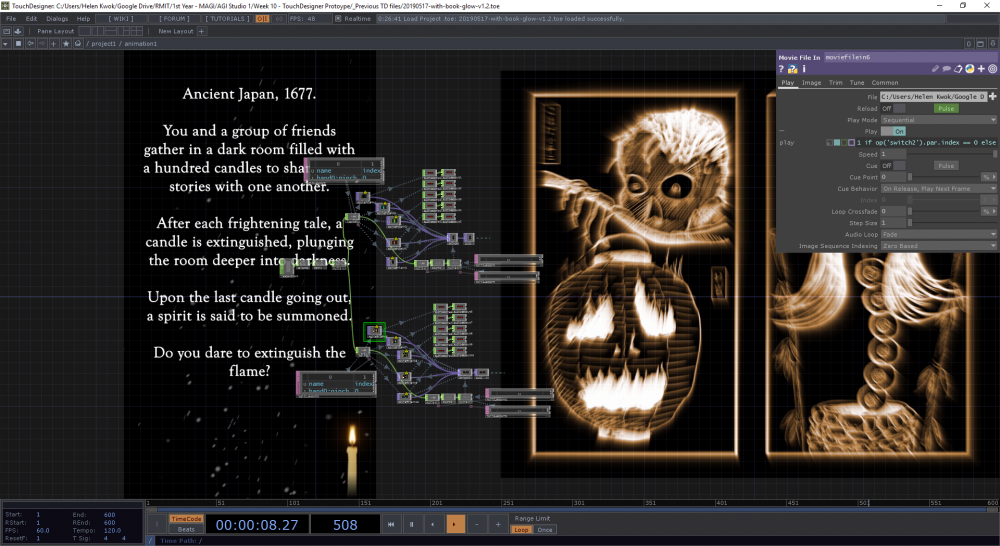Switch to the Play parameter tab
The height and width of the screenshot is (546, 1000).
coord(788,82)
